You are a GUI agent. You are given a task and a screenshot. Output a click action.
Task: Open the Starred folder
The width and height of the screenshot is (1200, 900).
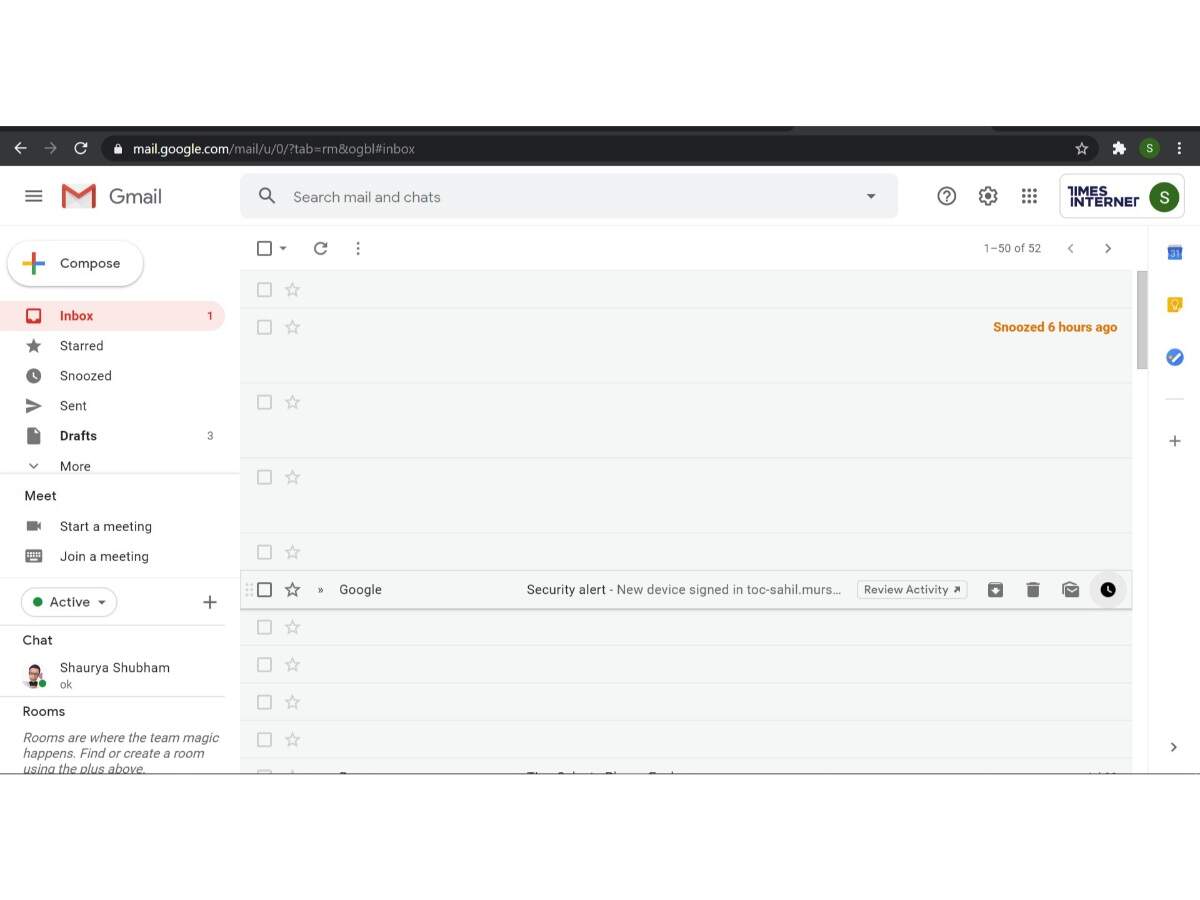click(x=81, y=346)
